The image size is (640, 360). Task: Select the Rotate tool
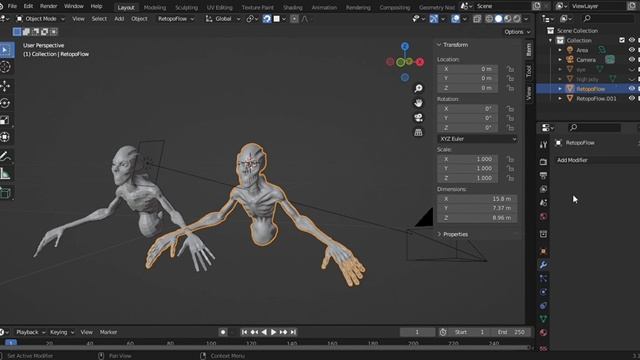tap(5, 103)
